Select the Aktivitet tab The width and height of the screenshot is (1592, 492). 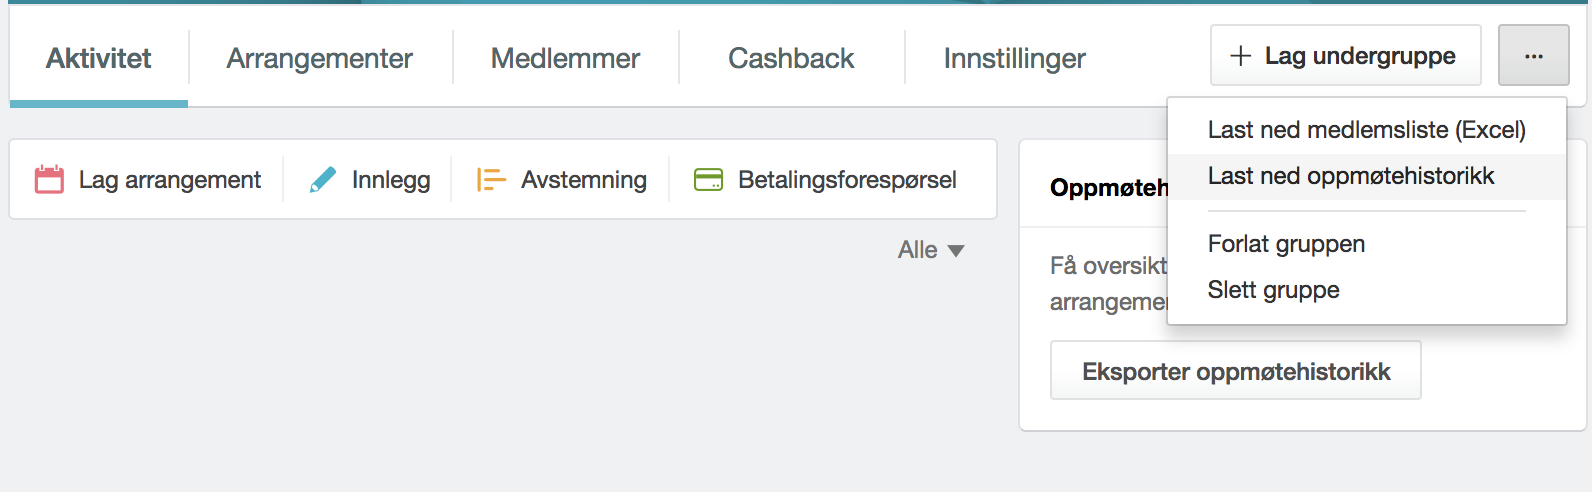98,58
